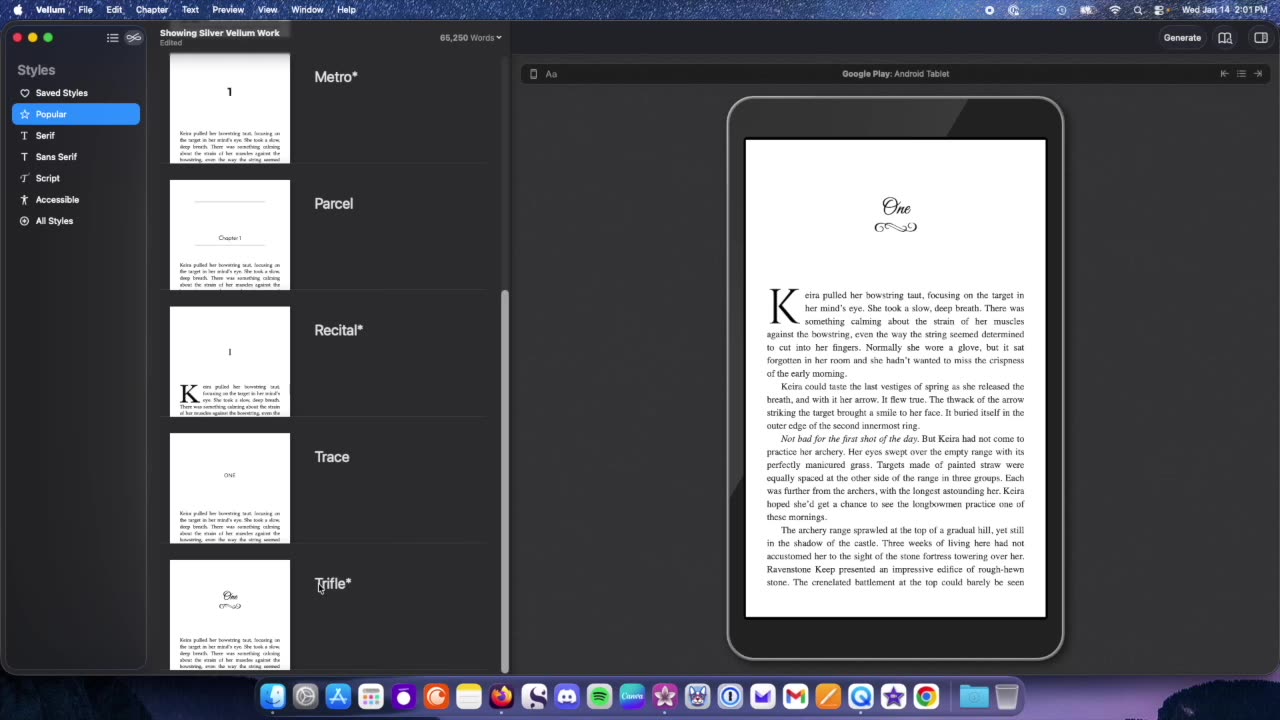The width and height of the screenshot is (1280, 720).
Task: Click the Trace style name
Action: pyautogui.click(x=332, y=457)
